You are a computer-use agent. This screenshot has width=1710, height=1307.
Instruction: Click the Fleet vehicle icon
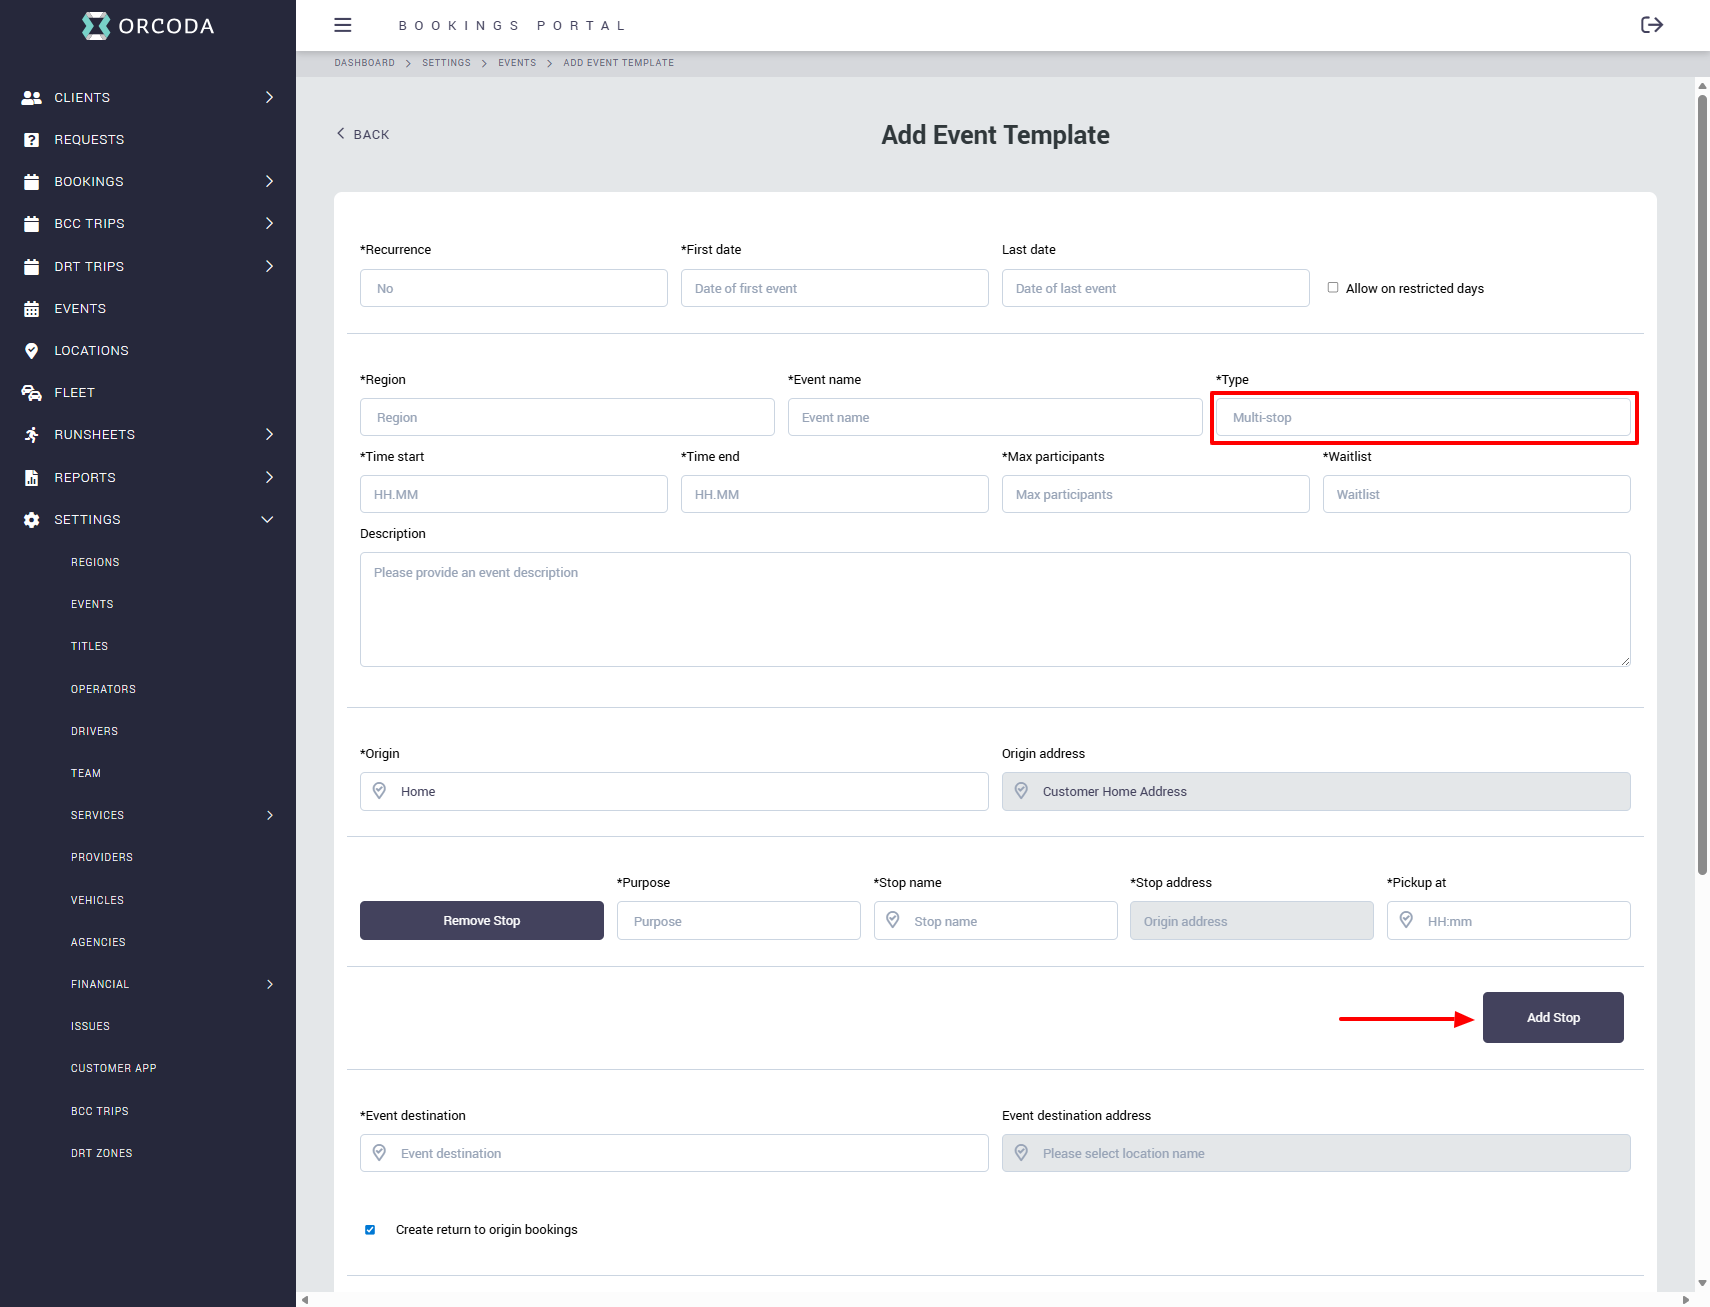point(32,393)
